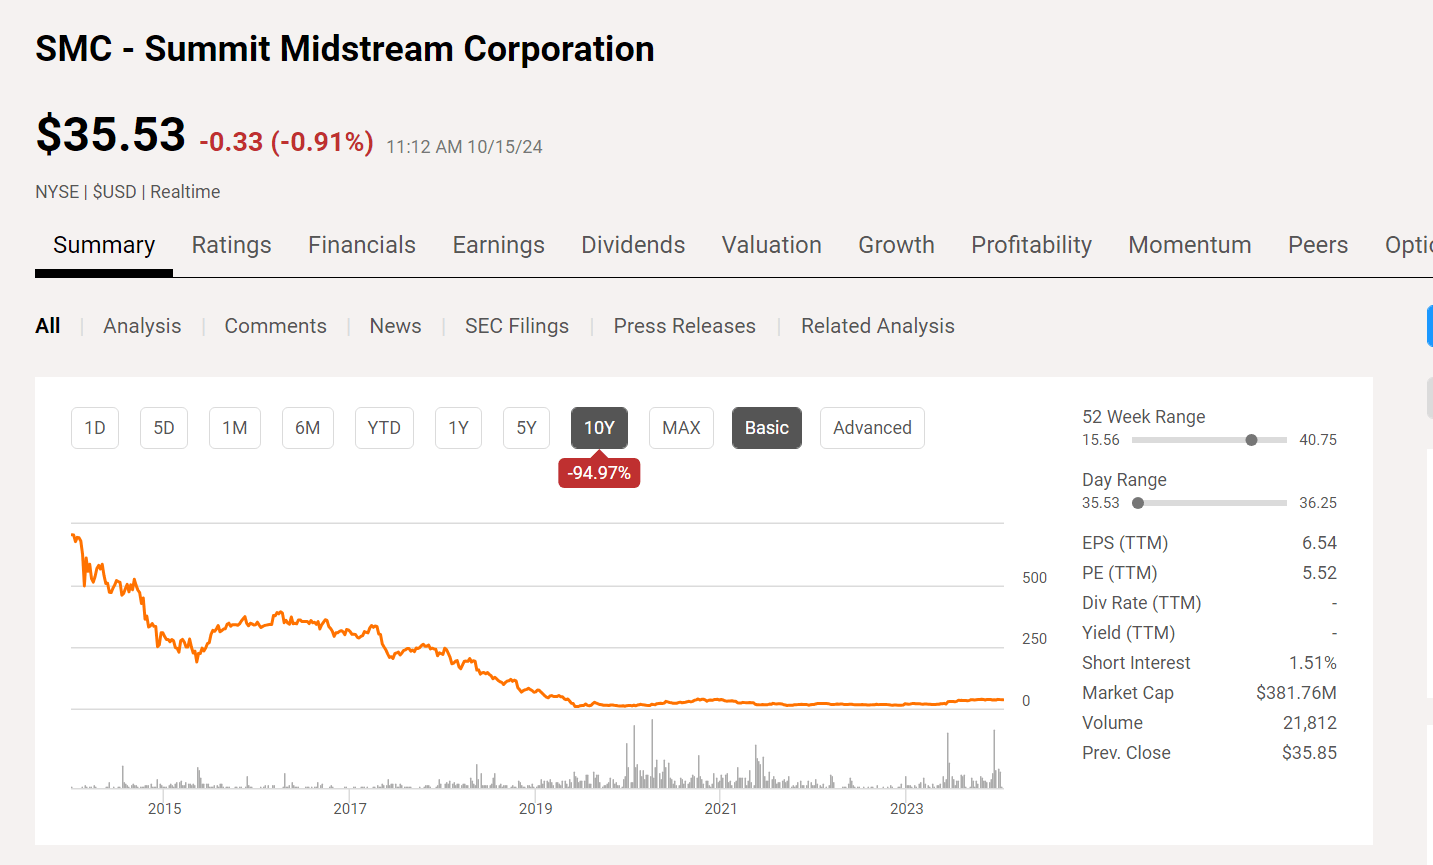Switch the chart to 5D view
The width and height of the screenshot is (1433, 865).
tap(163, 427)
